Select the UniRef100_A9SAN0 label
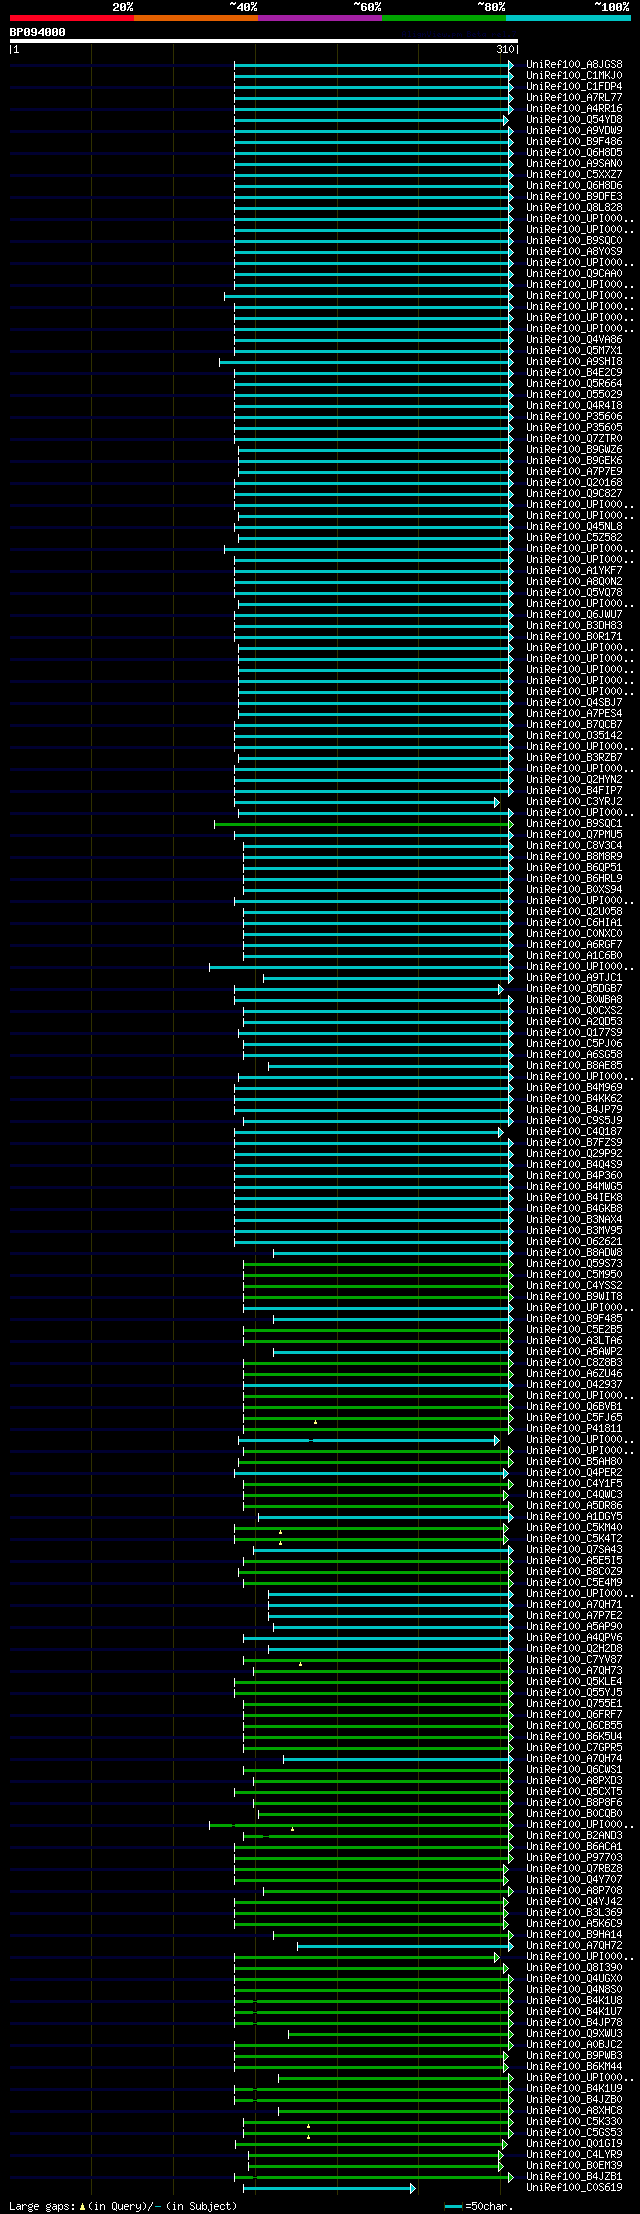The width and height of the screenshot is (640, 2214). click(x=574, y=163)
